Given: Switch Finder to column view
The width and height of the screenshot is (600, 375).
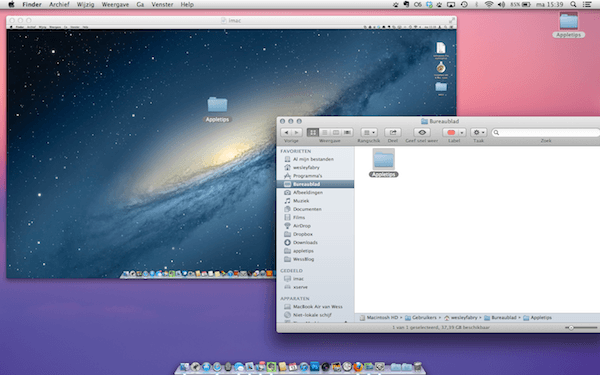Looking at the screenshot, I should pyautogui.click(x=336, y=132).
